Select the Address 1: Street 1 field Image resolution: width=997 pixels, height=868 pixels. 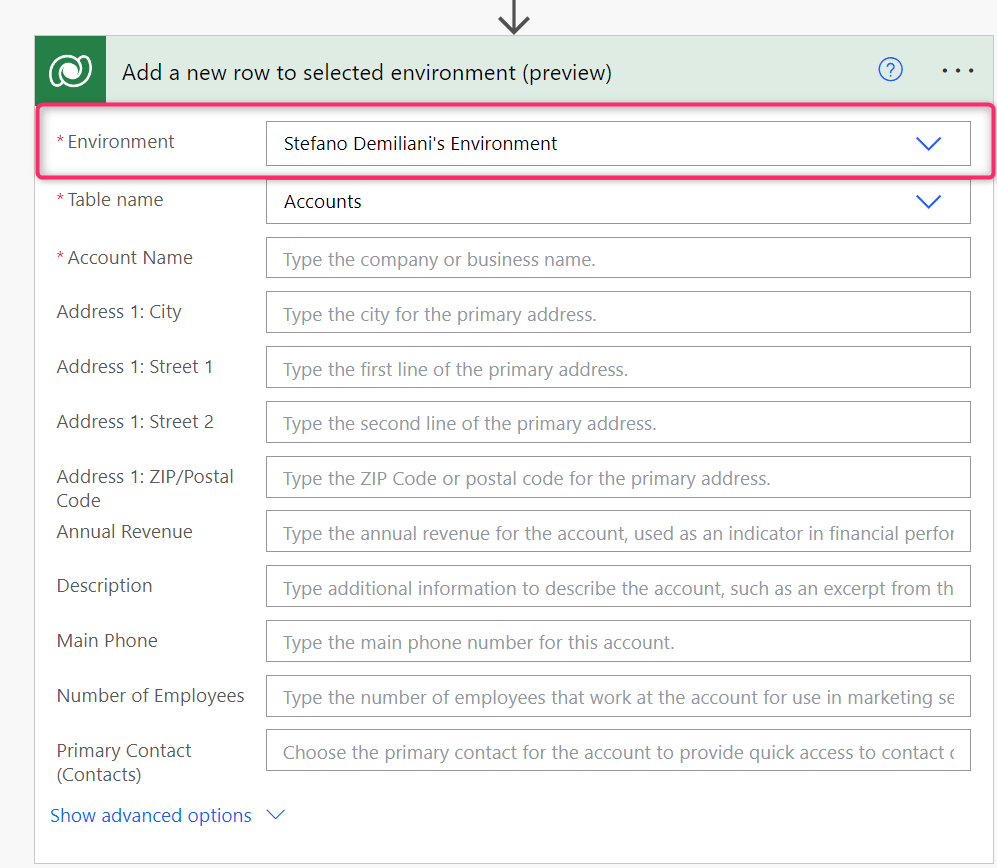(617, 369)
